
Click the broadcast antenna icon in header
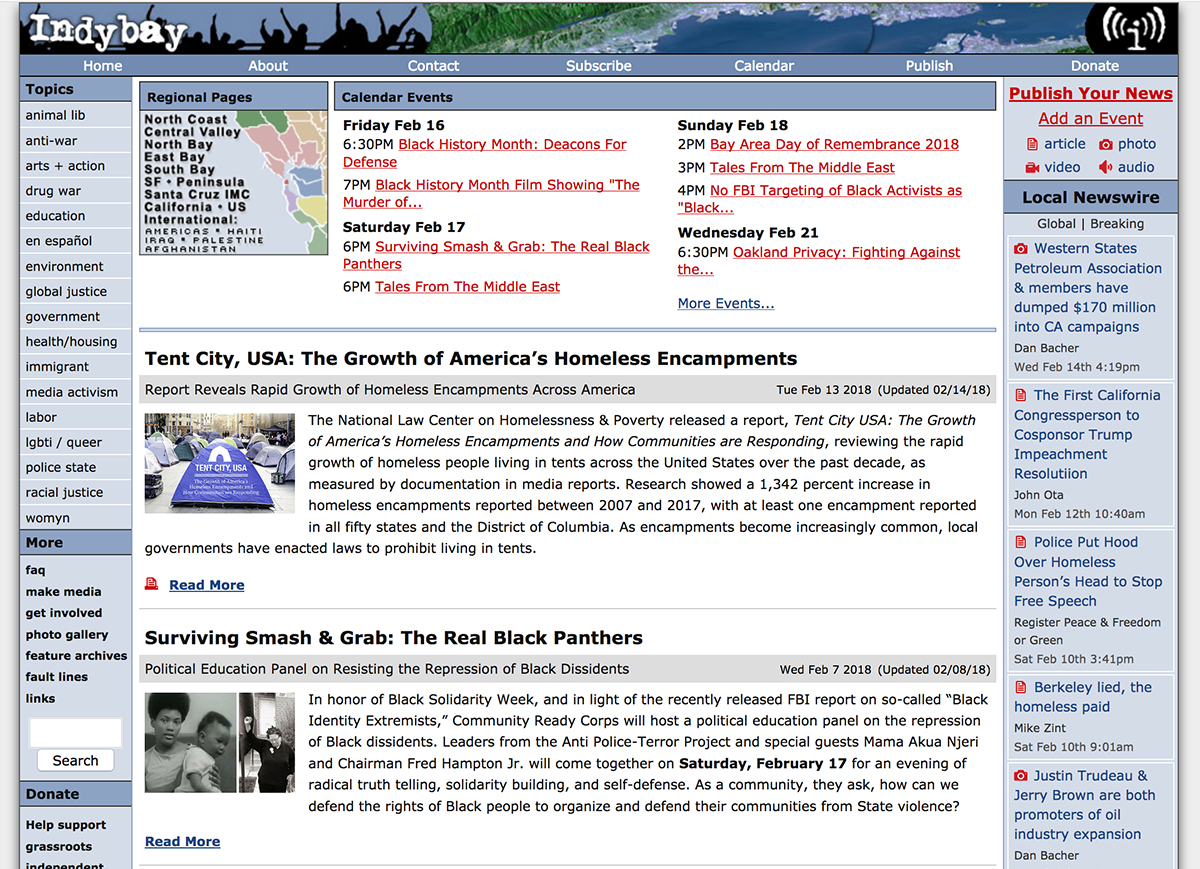[1133, 29]
